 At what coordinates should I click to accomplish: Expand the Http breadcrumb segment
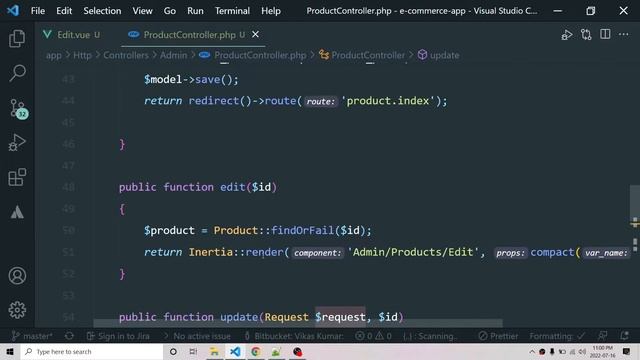point(82,55)
